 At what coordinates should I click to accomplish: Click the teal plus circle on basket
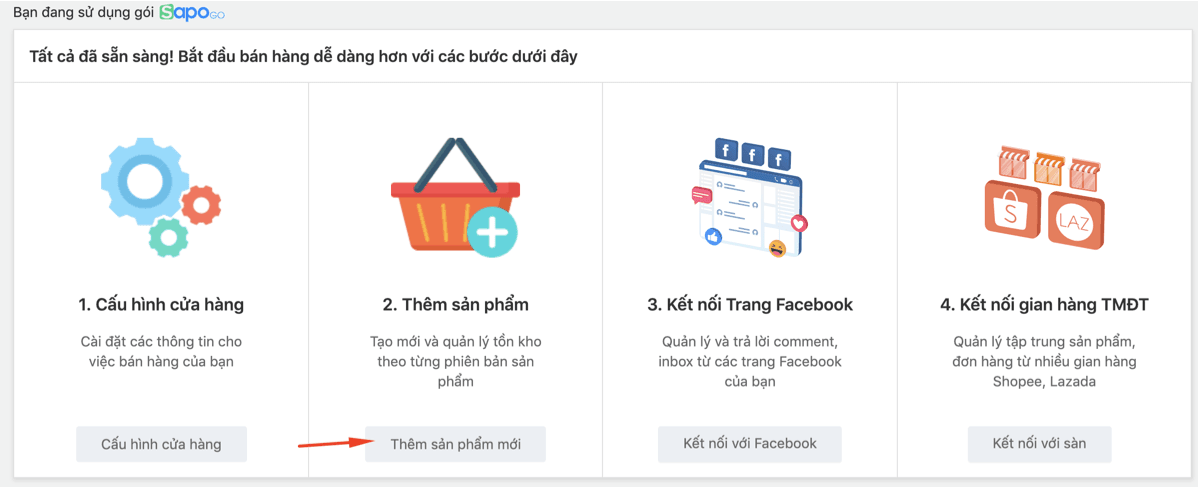click(x=493, y=231)
